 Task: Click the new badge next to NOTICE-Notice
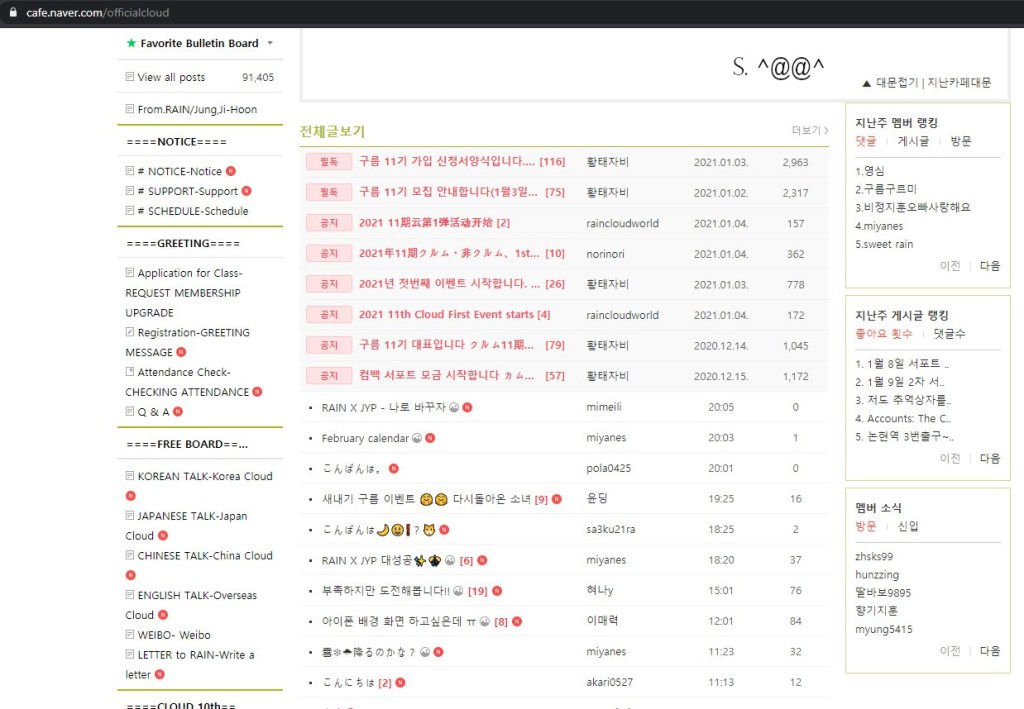click(231, 172)
